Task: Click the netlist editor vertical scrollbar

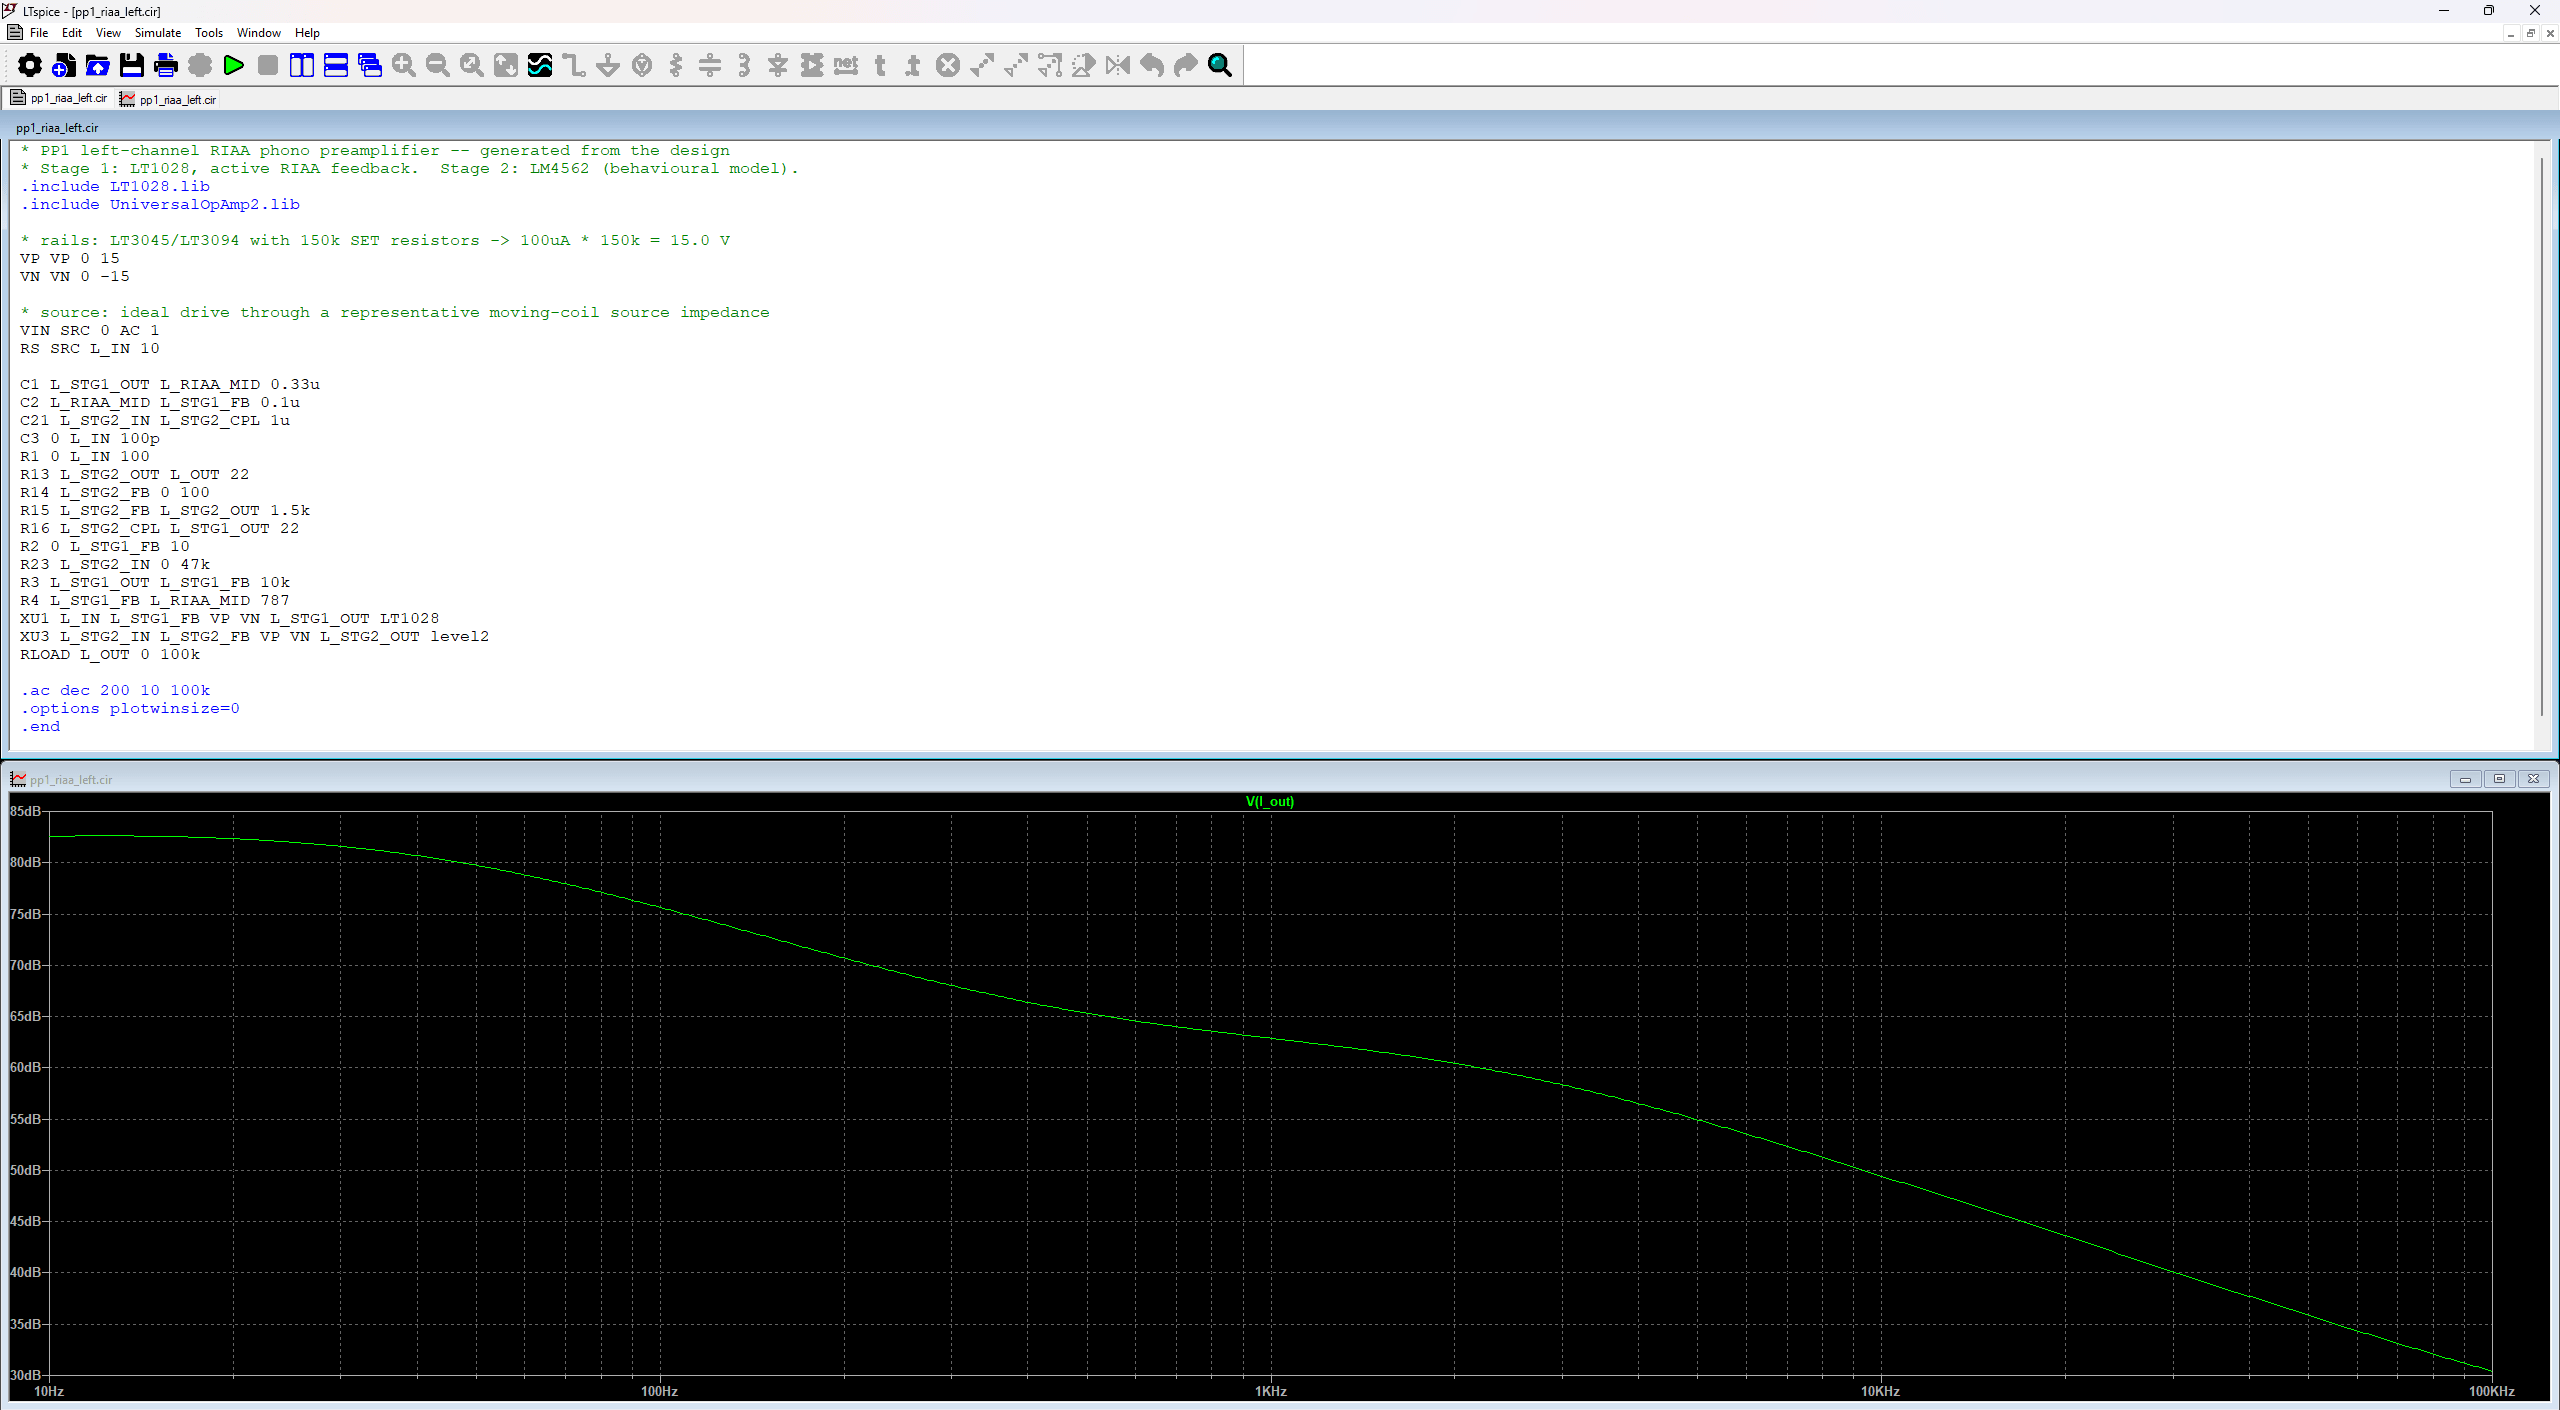Action: 2542,435
